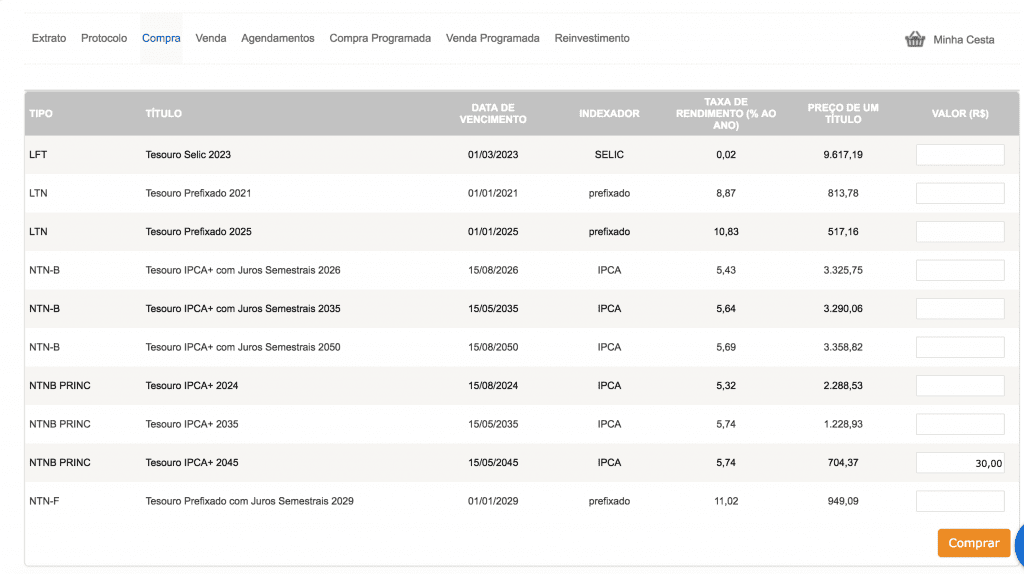Select the Tesouro IPCA+ 2024 title
This screenshot has width=1024, height=574.
[x=191, y=386]
